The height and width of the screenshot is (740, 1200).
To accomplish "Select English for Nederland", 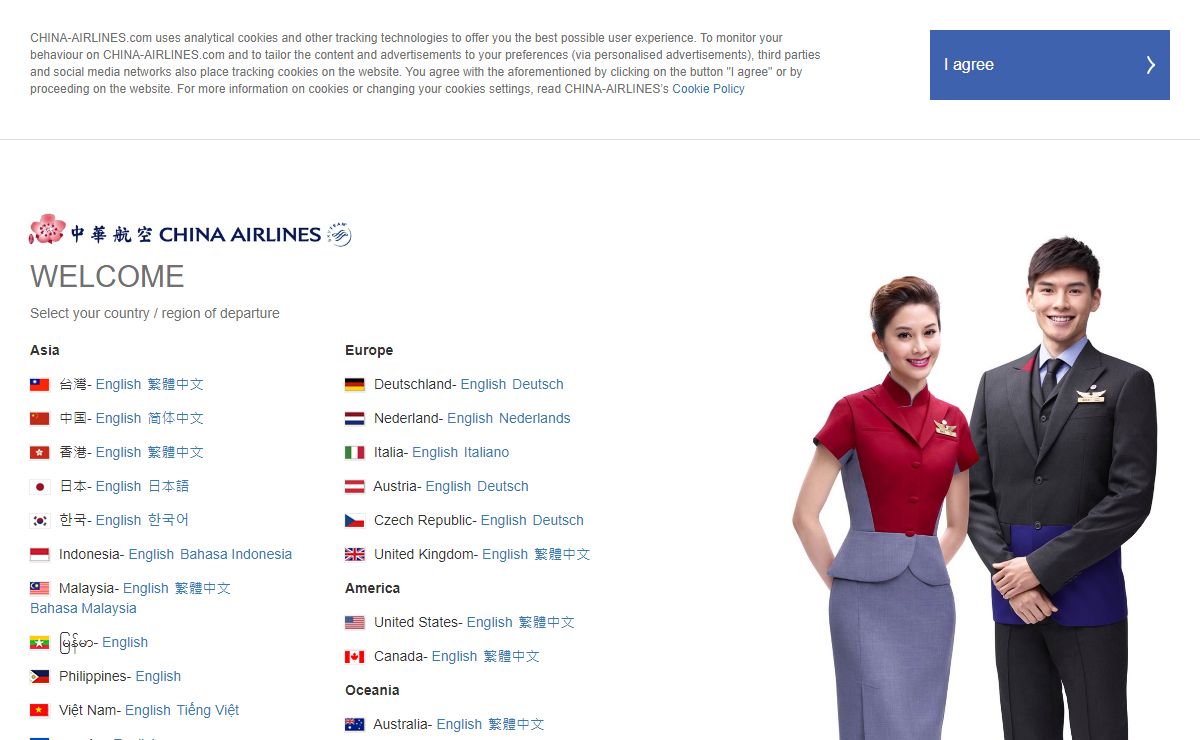I will [x=470, y=418].
